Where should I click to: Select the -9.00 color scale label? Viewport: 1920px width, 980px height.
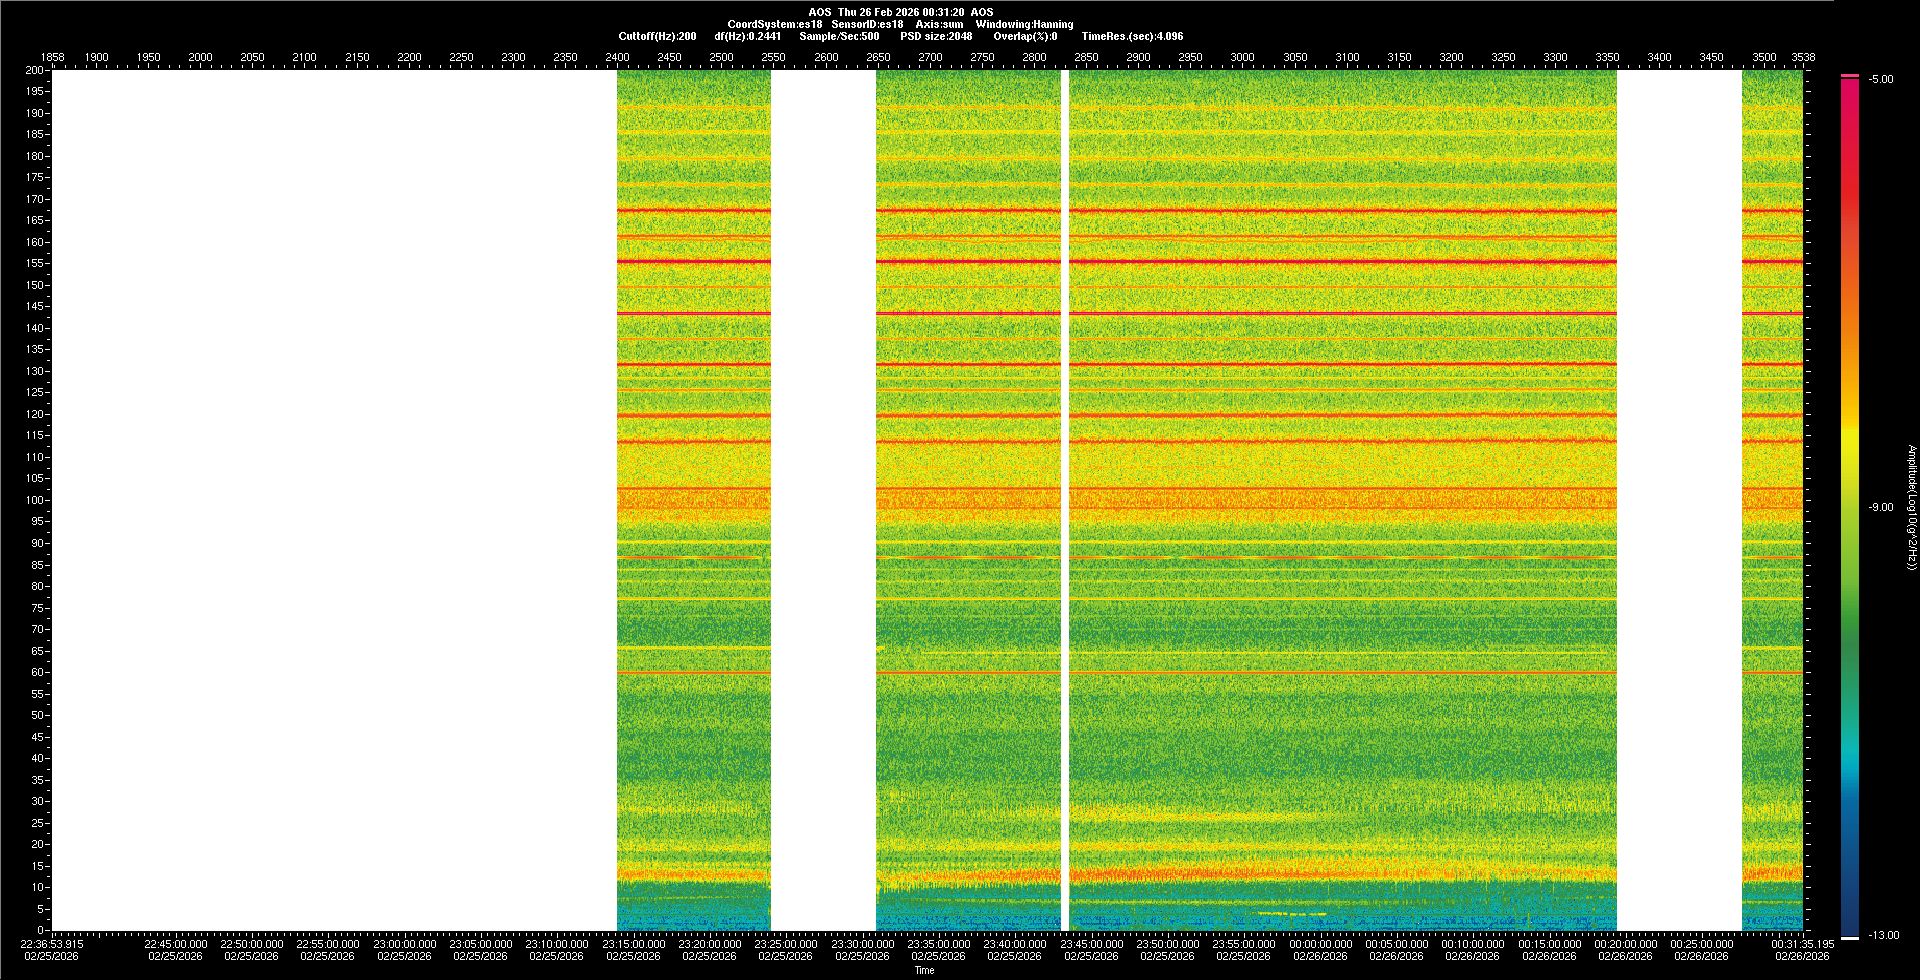[1881, 508]
